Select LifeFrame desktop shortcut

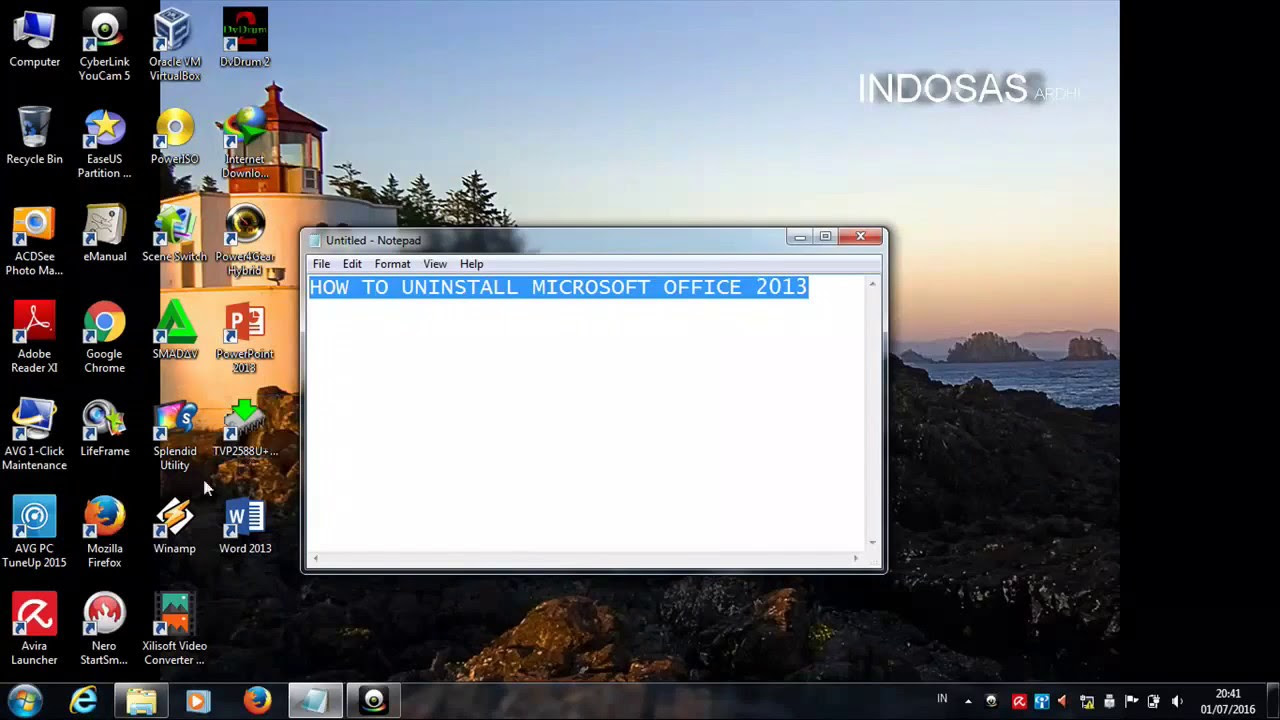(x=104, y=428)
